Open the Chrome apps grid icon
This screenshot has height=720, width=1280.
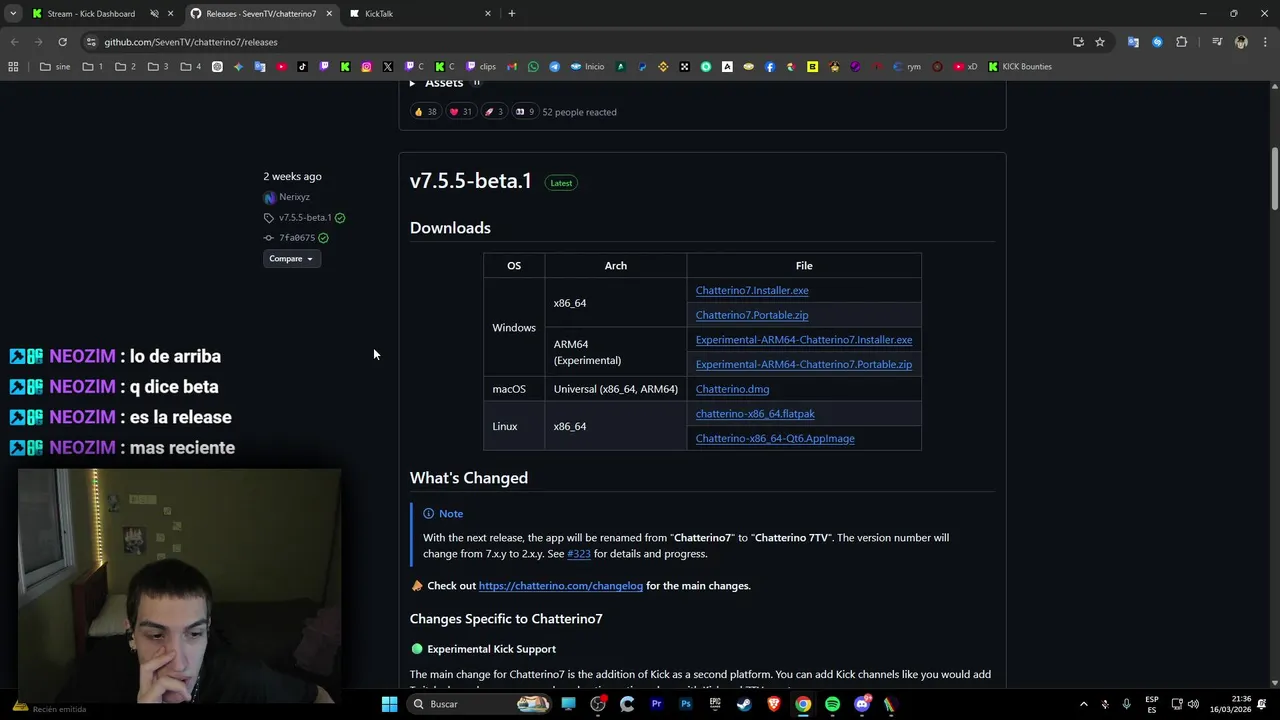click(13, 67)
